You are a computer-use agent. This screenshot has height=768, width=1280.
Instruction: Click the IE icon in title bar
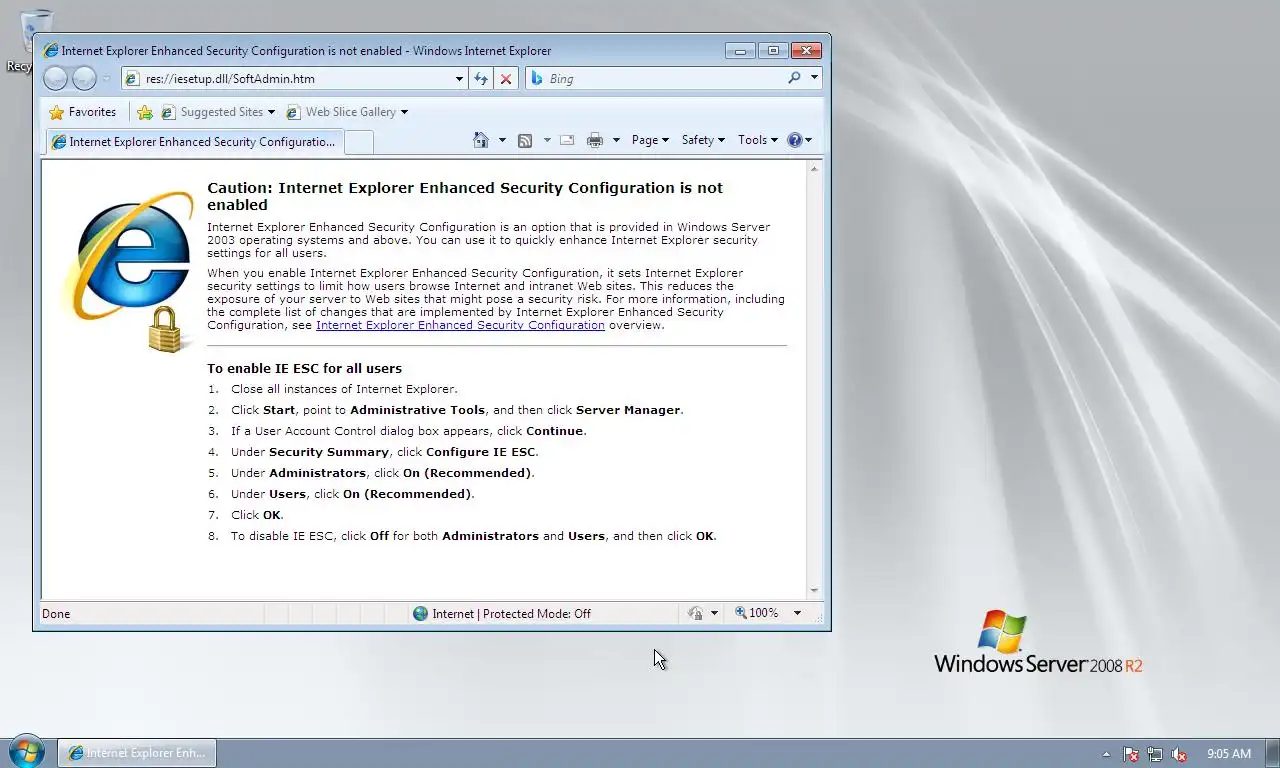click(x=50, y=50)
